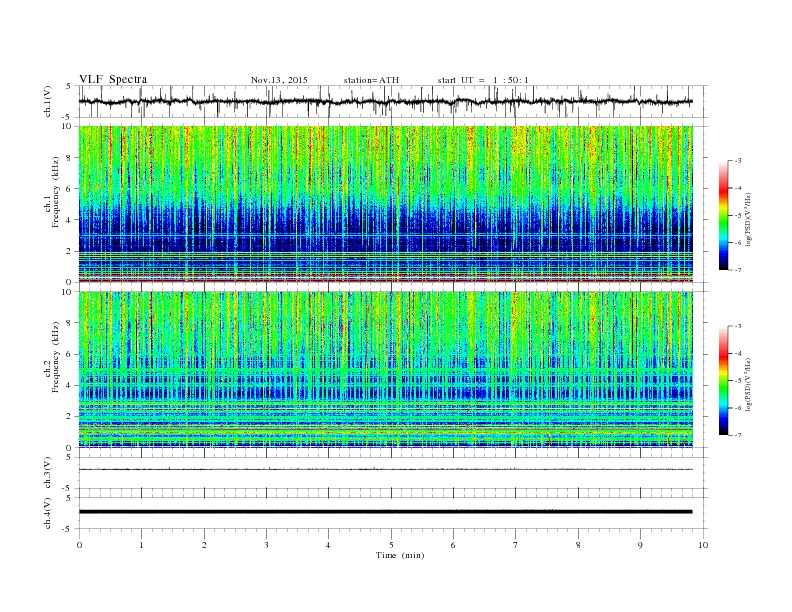Click the ch.3 flat waveform trace

(x=386, y=469)
